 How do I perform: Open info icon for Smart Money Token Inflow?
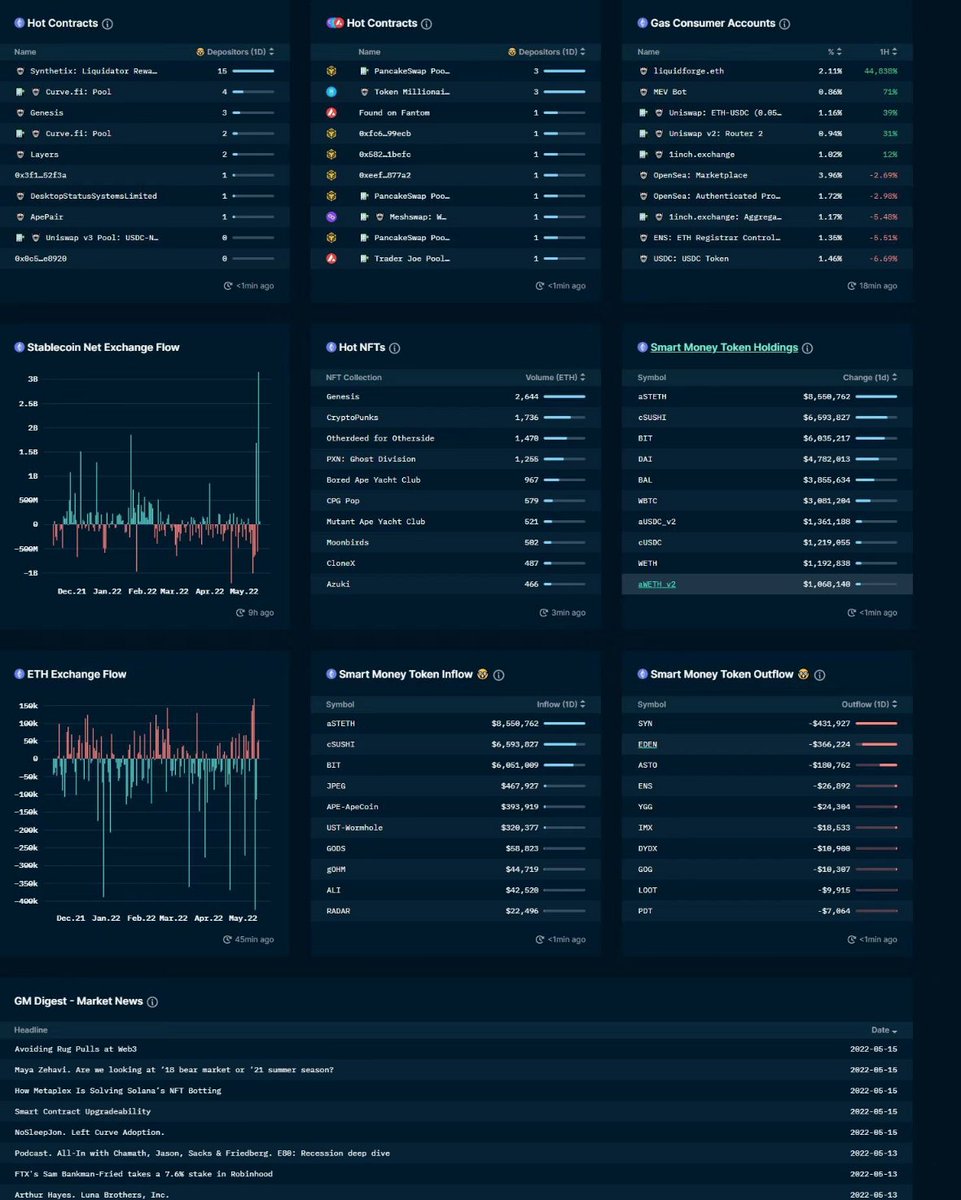(x=498, y=675)
